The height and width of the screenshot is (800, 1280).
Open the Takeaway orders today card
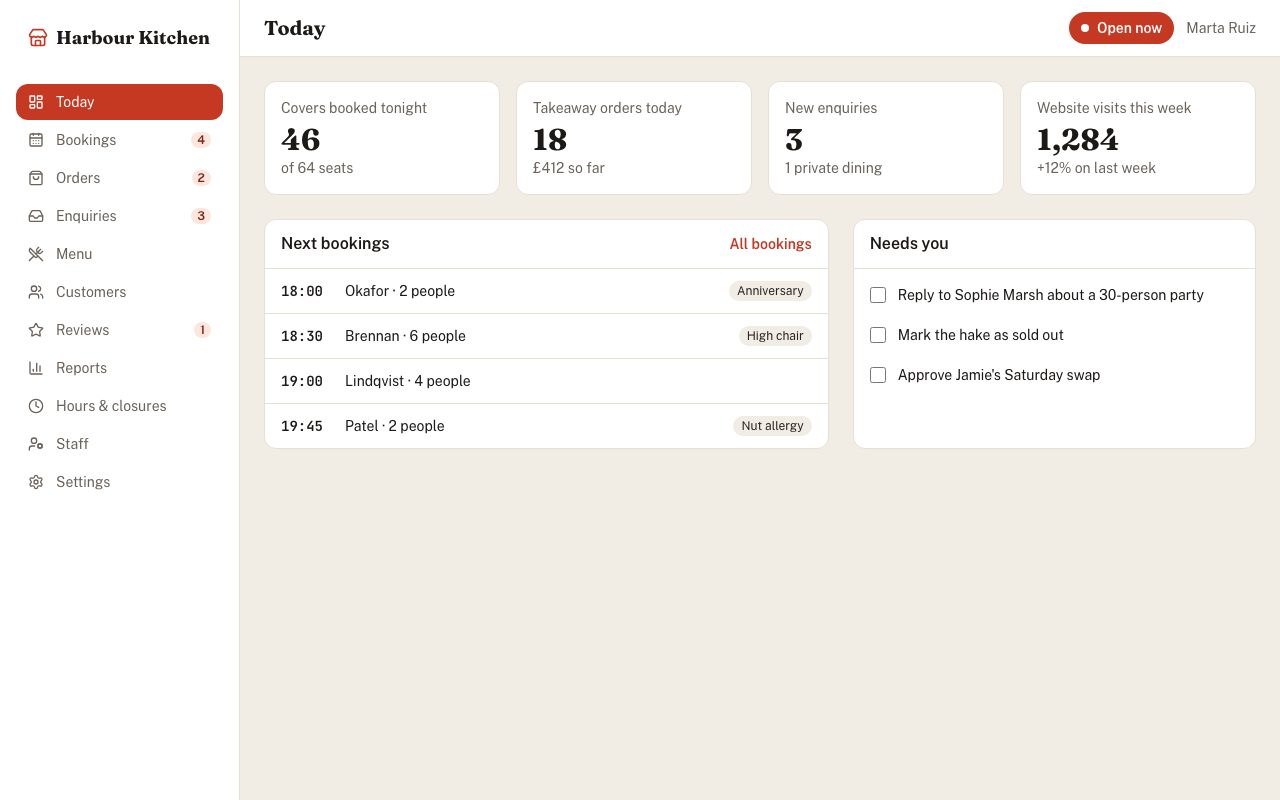tap(634, 138)
